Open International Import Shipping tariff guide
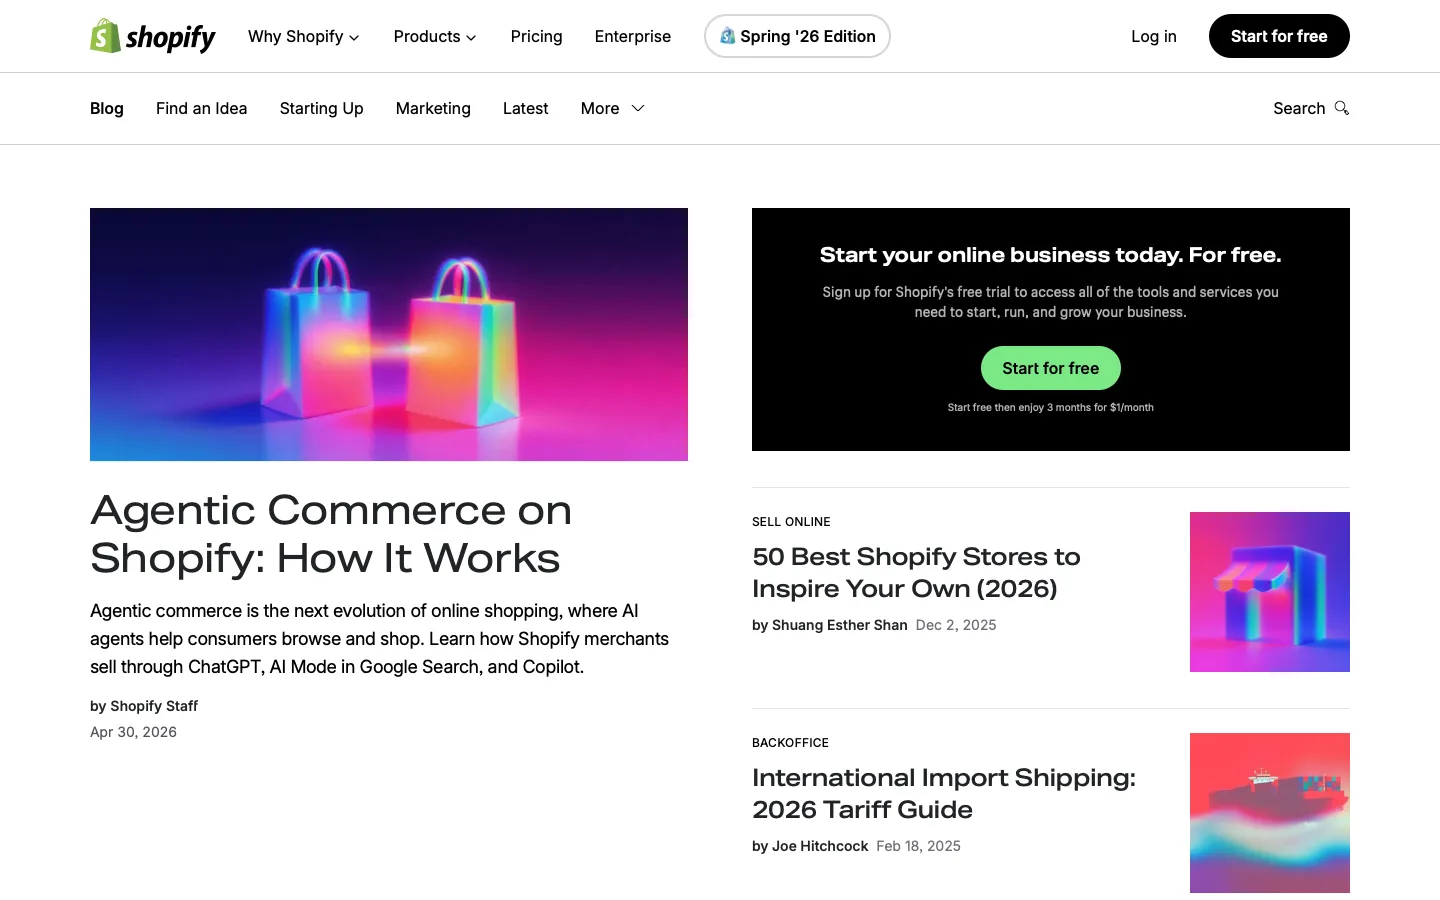Viewport: 1440px width, 900px height. (x=944, y=793)
